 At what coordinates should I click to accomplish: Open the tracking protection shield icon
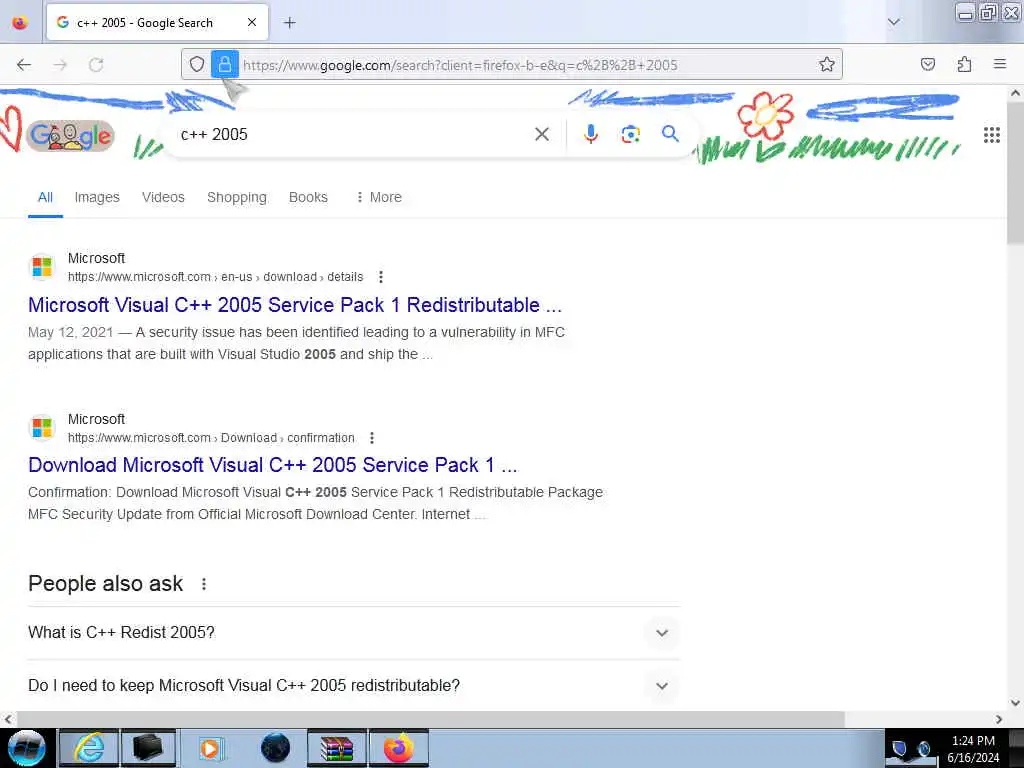pyautogui.click(x=197, y=64)
